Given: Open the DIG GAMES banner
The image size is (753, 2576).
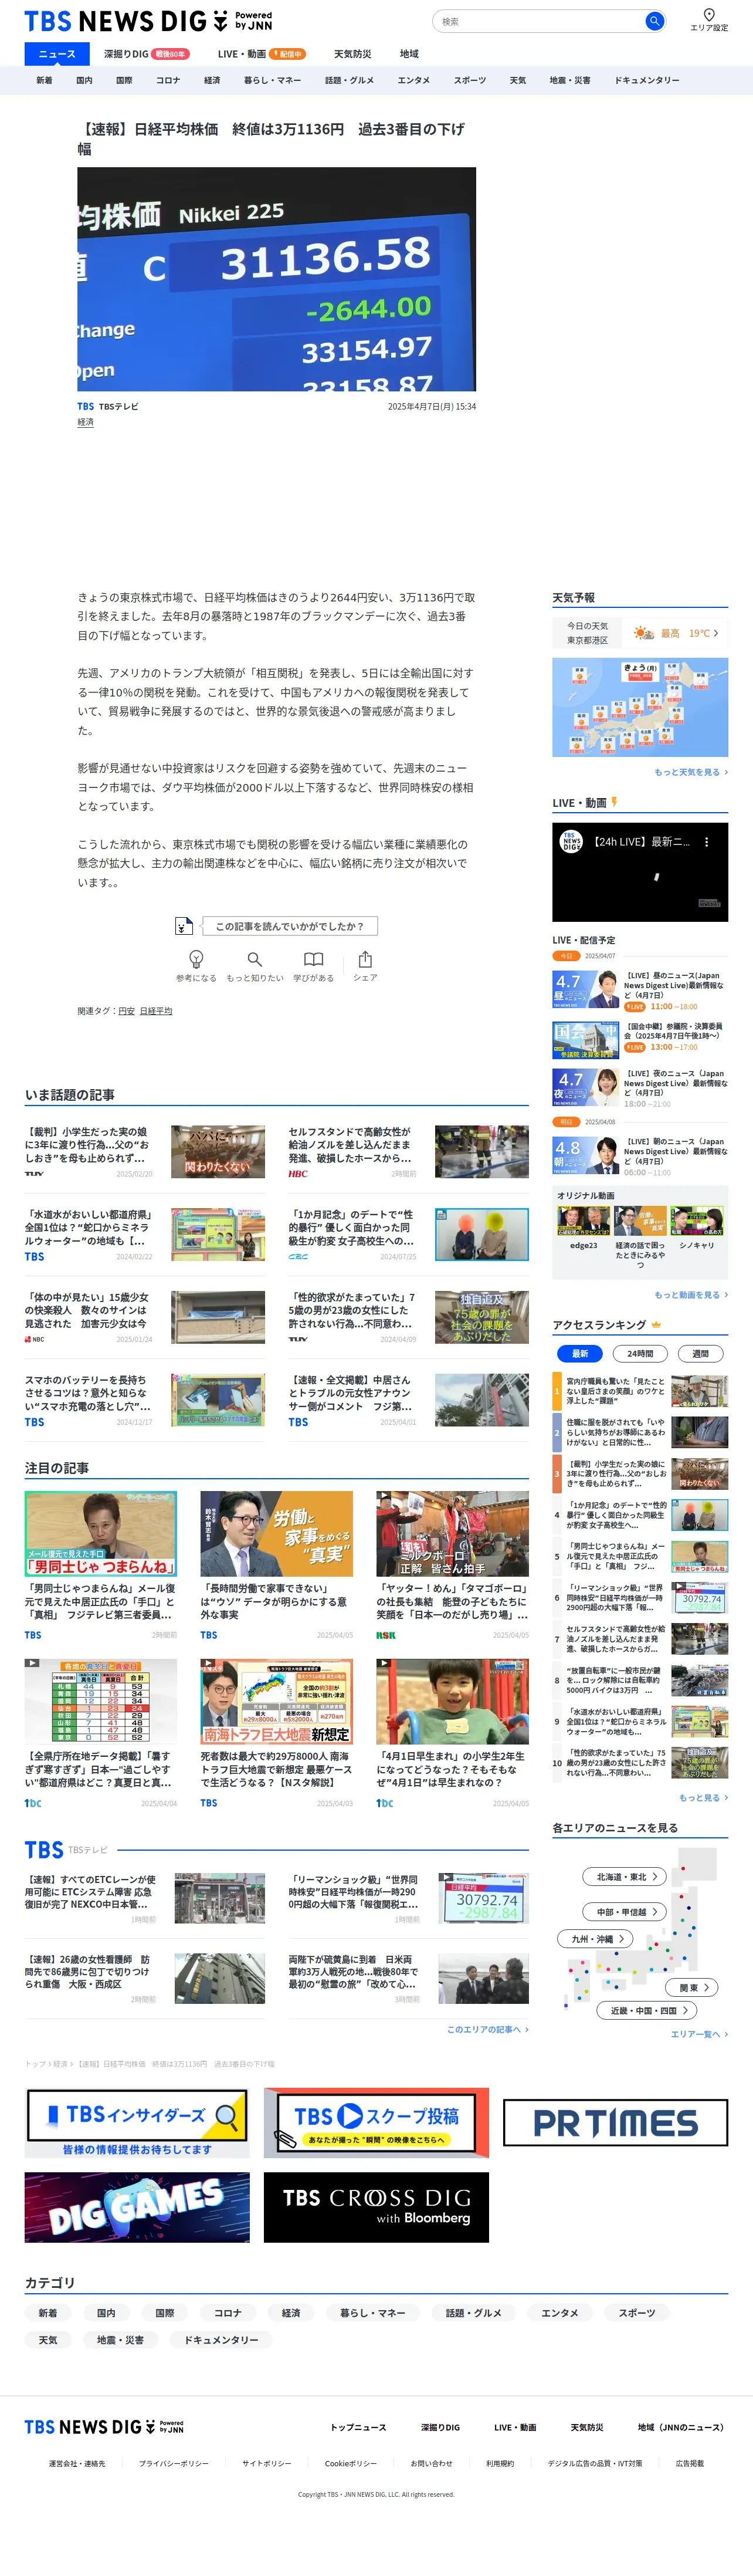Looking at the screenshot, I should [137, 2207].
